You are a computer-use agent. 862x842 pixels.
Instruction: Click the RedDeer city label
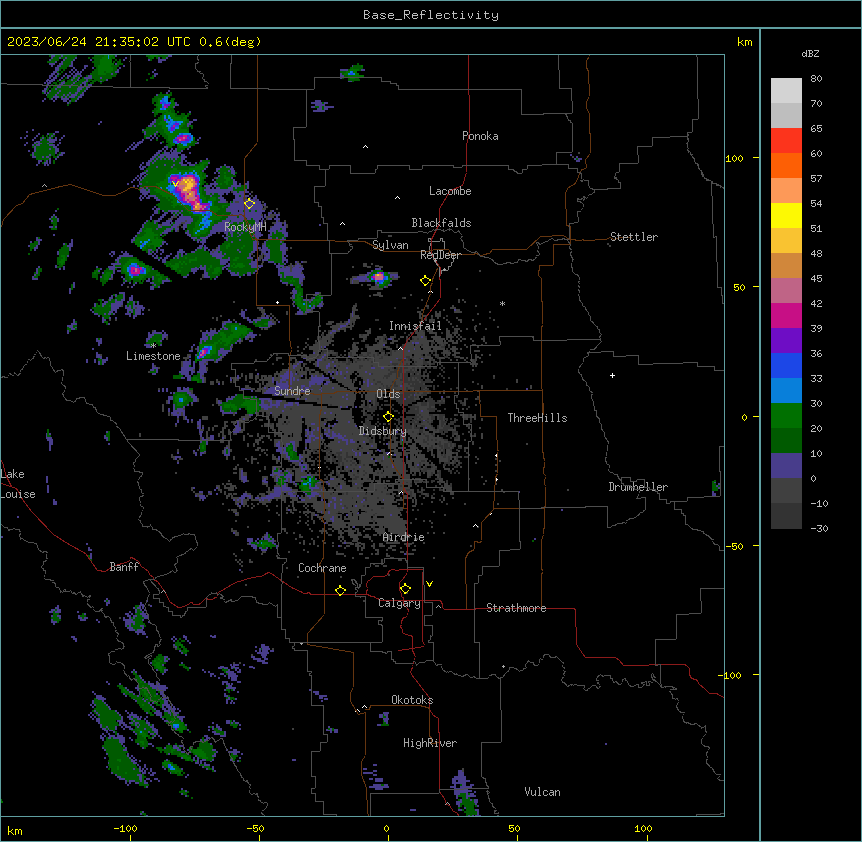point(440,255)
